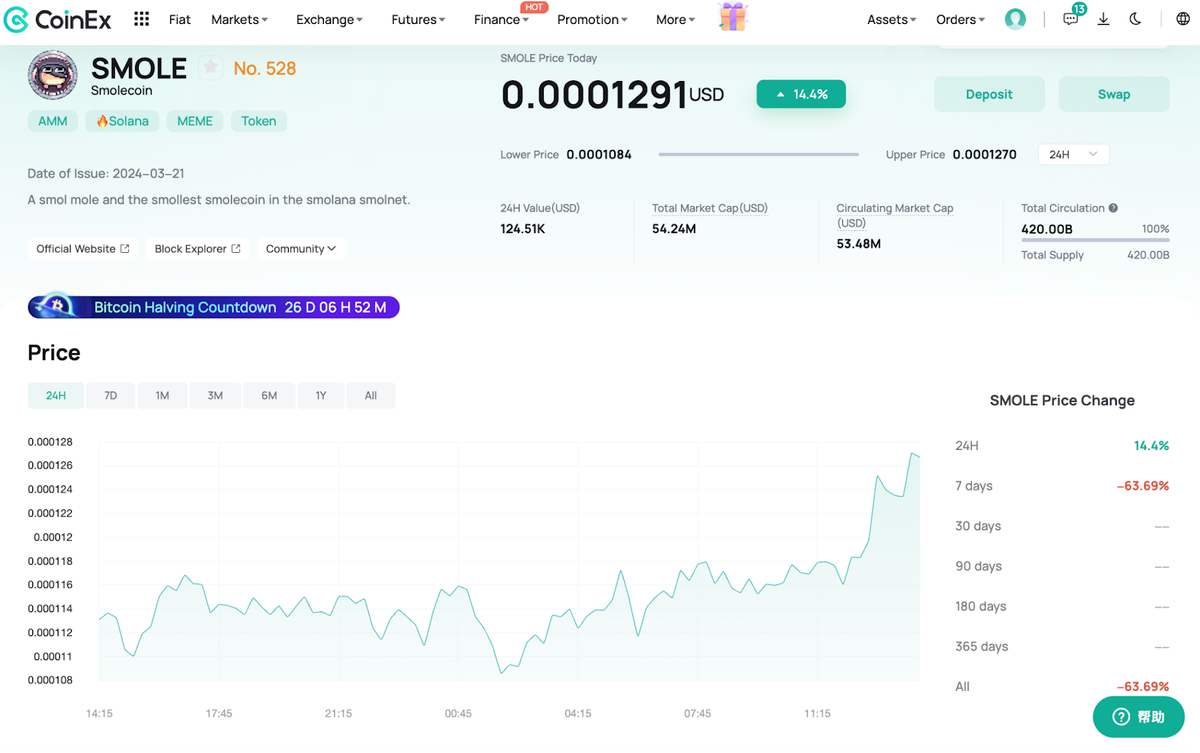Open the Block Explorer link
The height and width of the screenshot is (753, 1200).
pyautogui.click(x=197, y=249)
